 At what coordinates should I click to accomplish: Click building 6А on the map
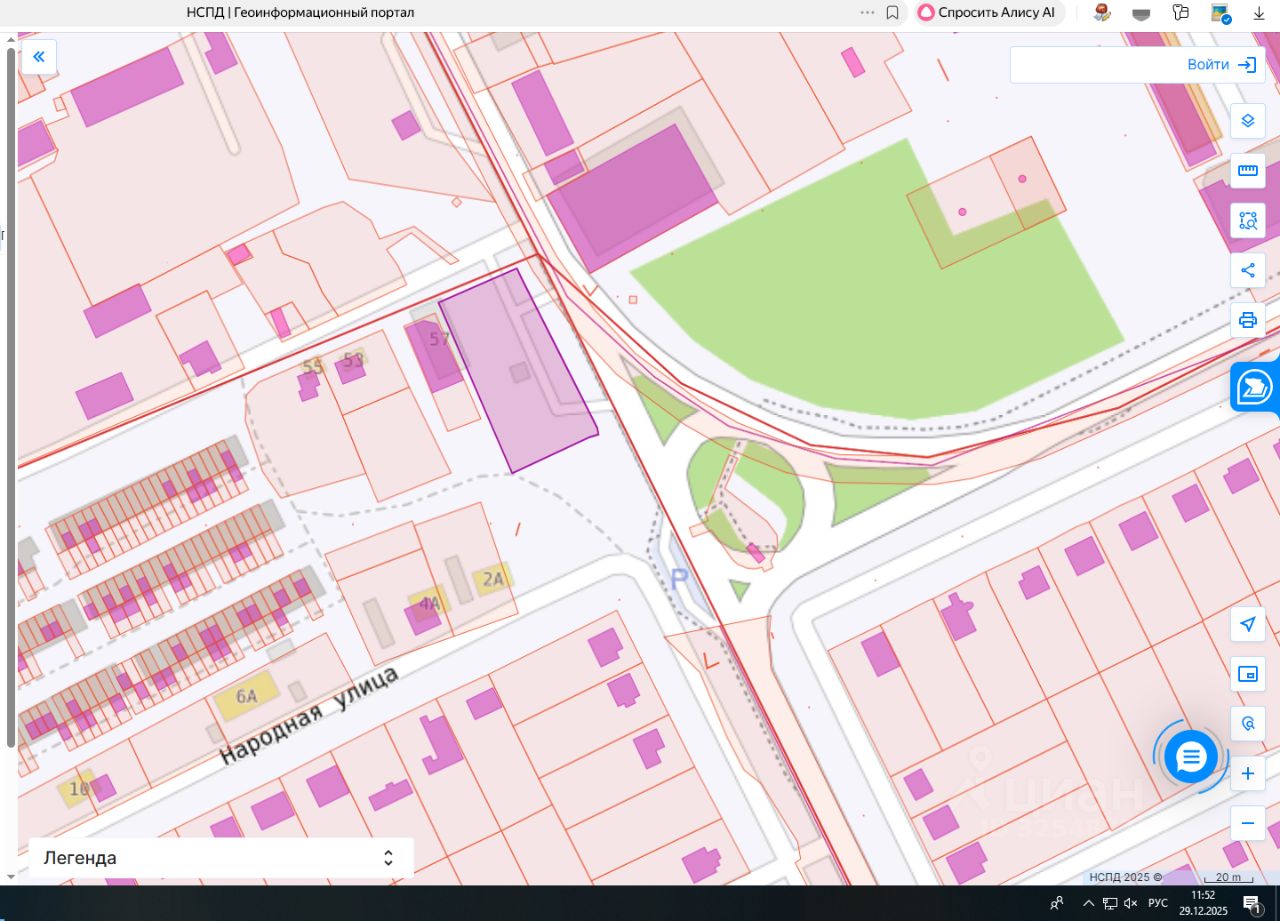(x=247, y=696)
